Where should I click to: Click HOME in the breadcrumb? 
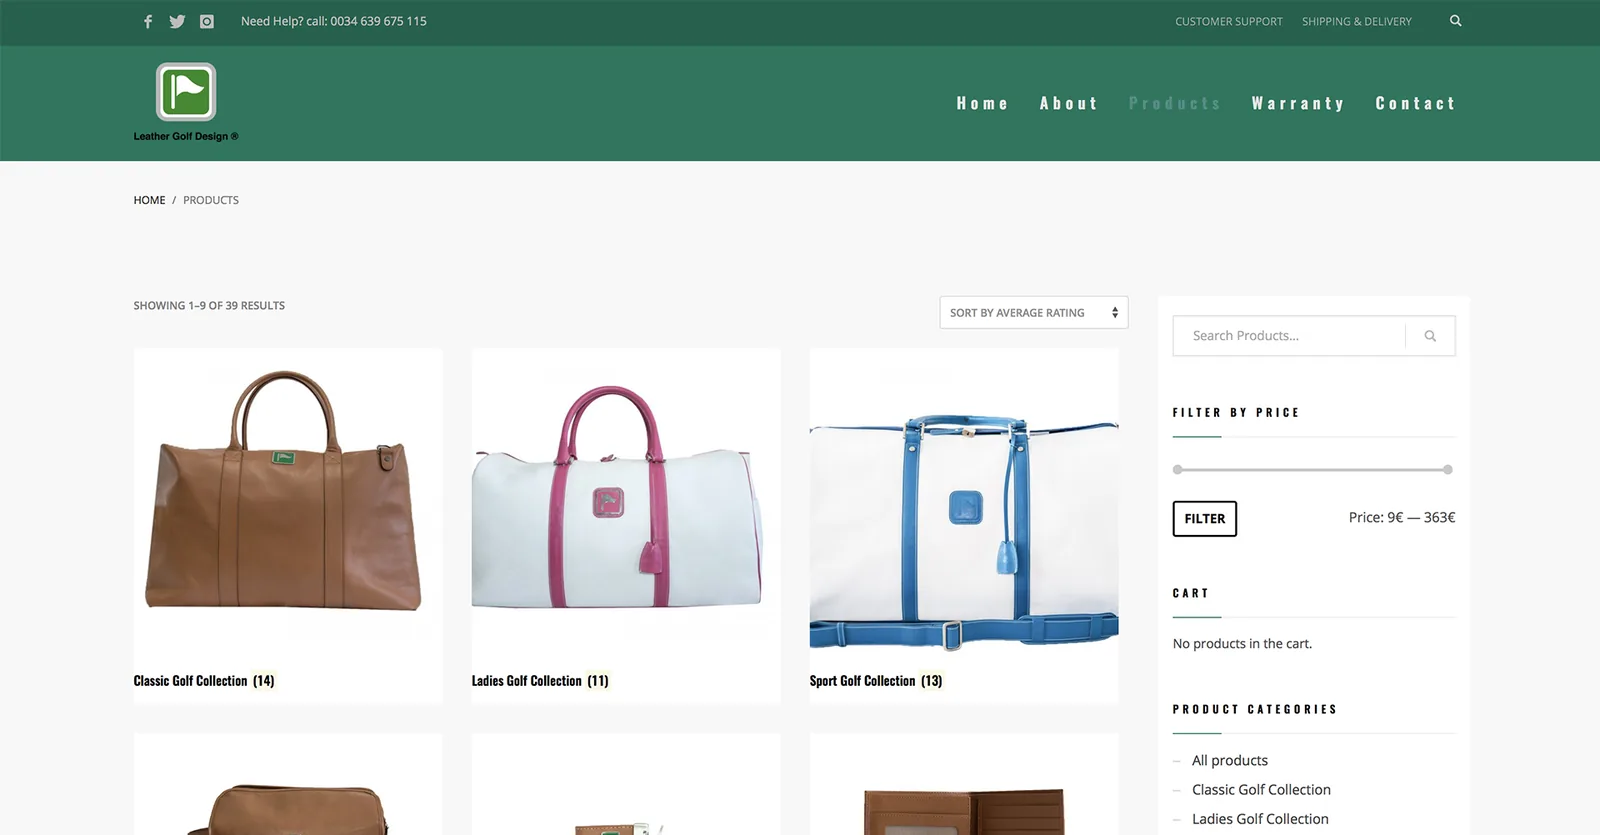(x=149, y=200)
